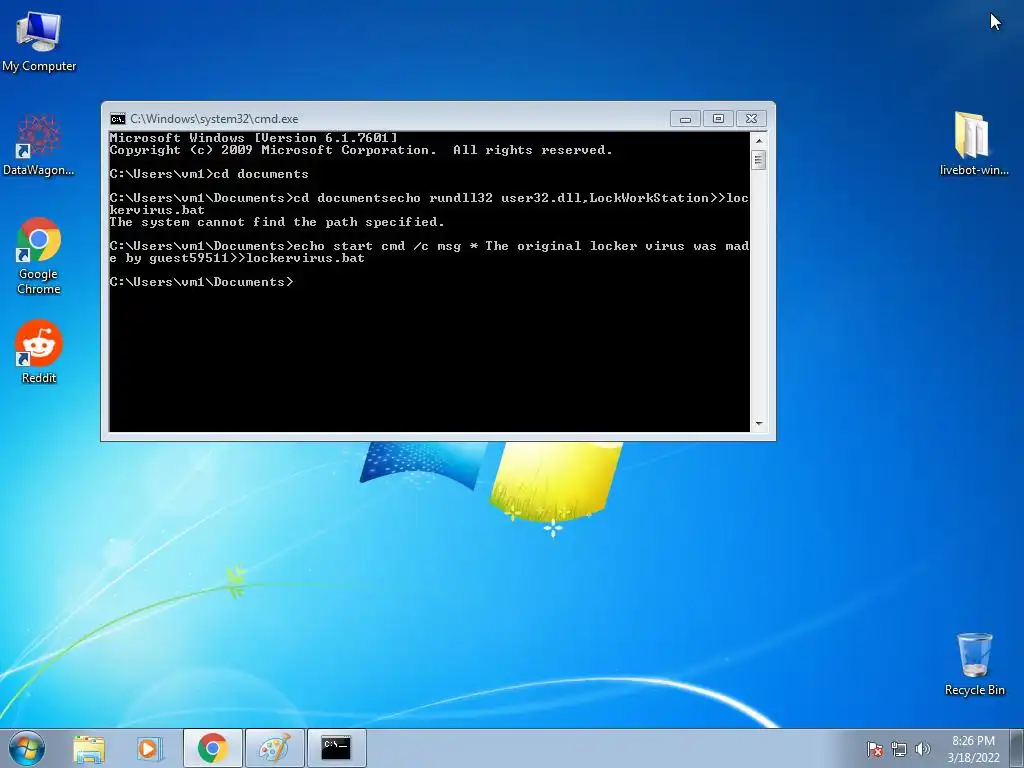The height and width of the screenshot is (768, 1024).
Task: Launch Windows Media Player from taskbar
Action: tap(150, 748)
